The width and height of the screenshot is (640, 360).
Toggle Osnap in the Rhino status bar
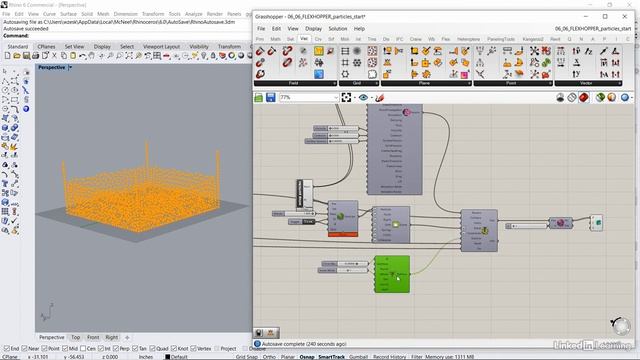pos(307,357)
